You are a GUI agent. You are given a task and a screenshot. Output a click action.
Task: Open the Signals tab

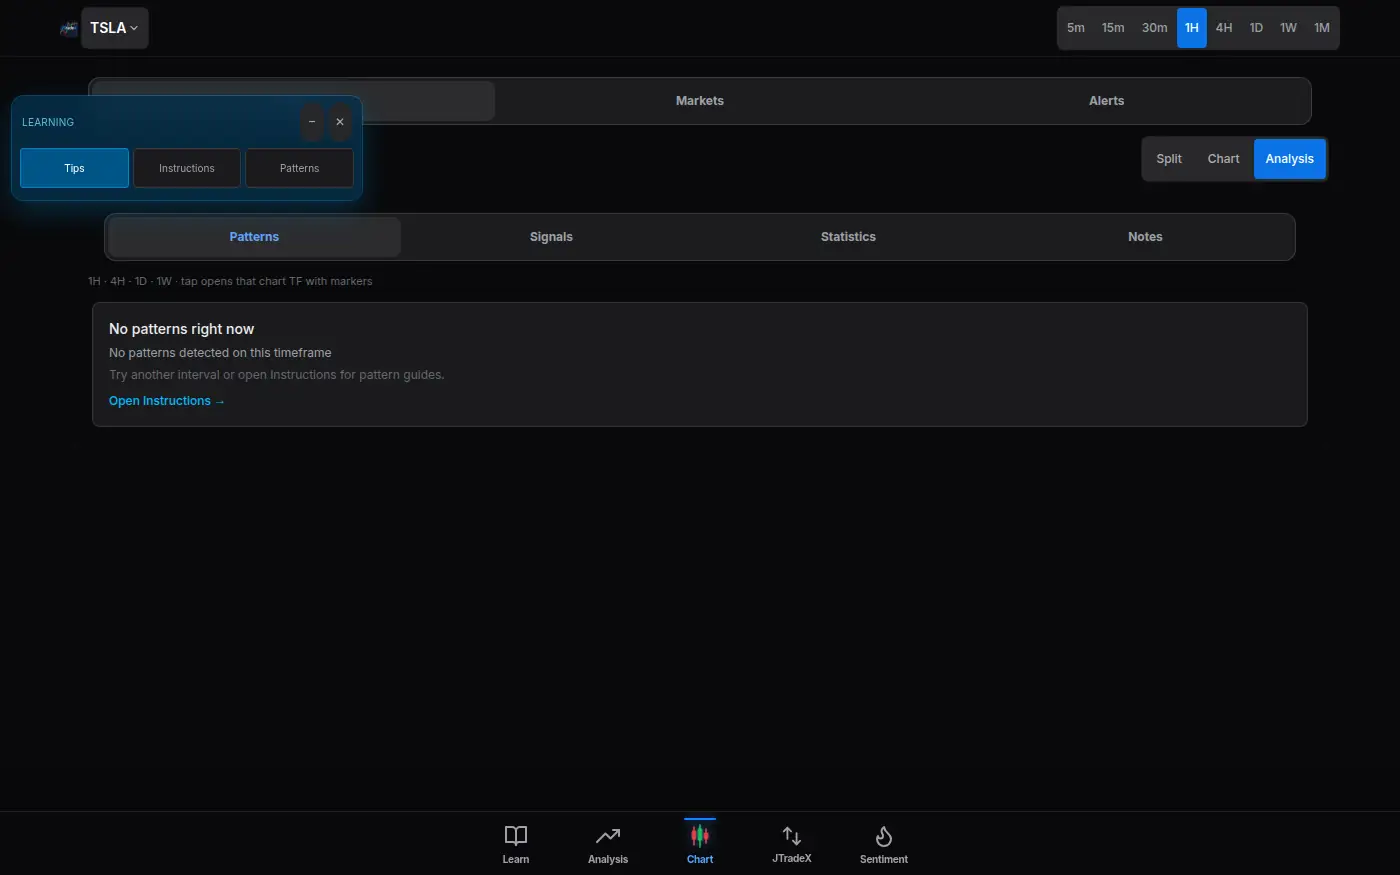(551, 237)
